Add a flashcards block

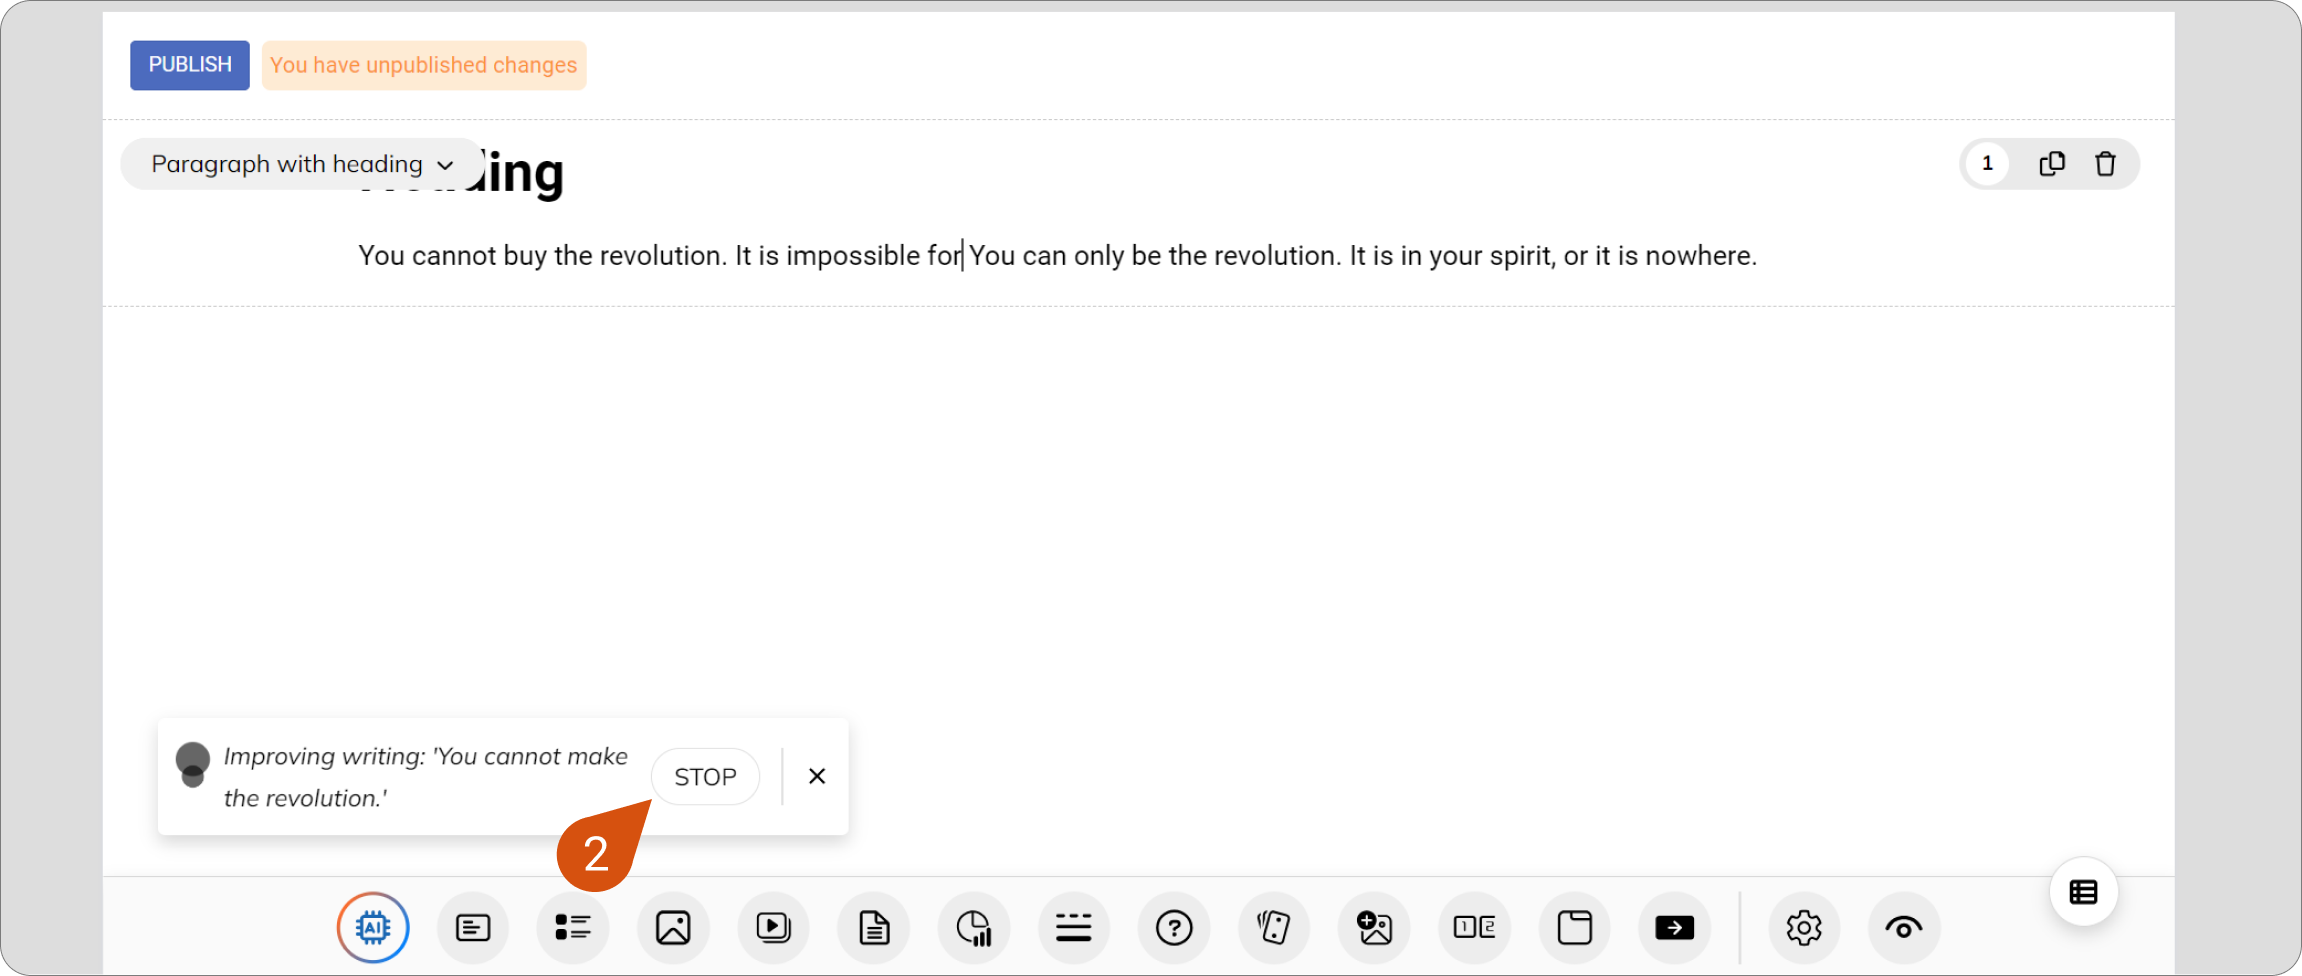coord(1274,928)
